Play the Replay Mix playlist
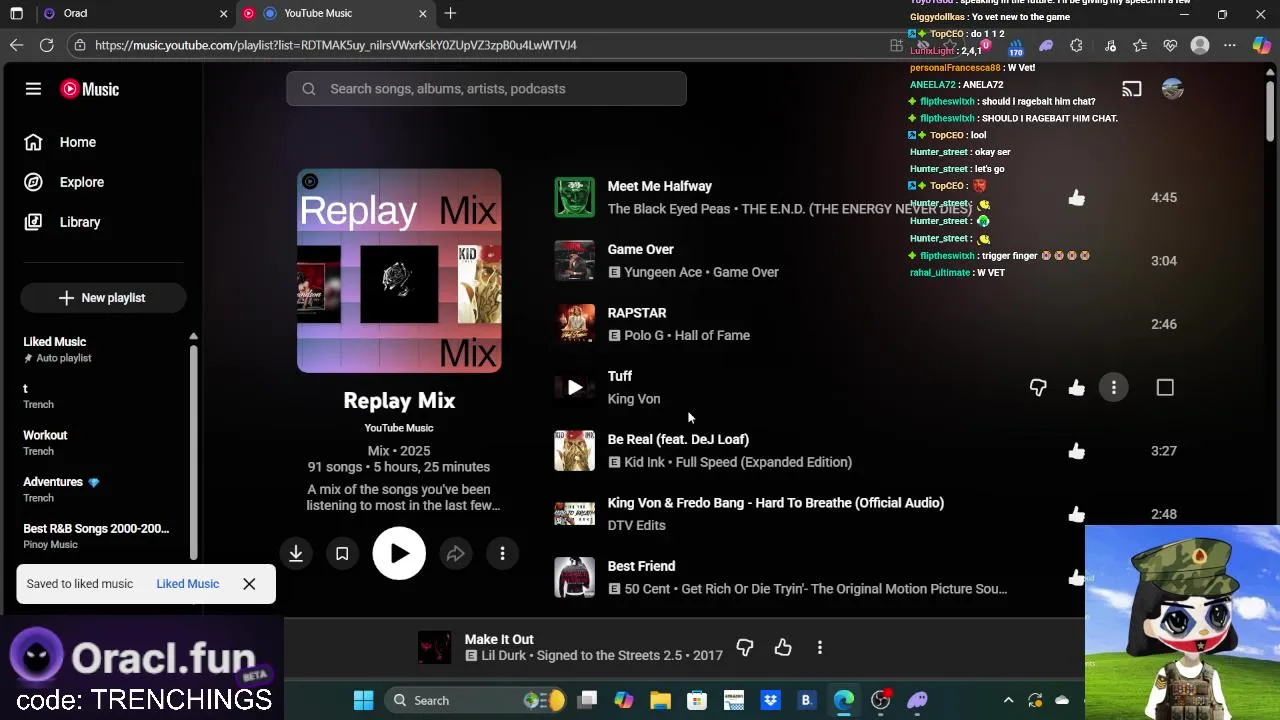This screenshot has height=720, width=1280. point(399,553)
